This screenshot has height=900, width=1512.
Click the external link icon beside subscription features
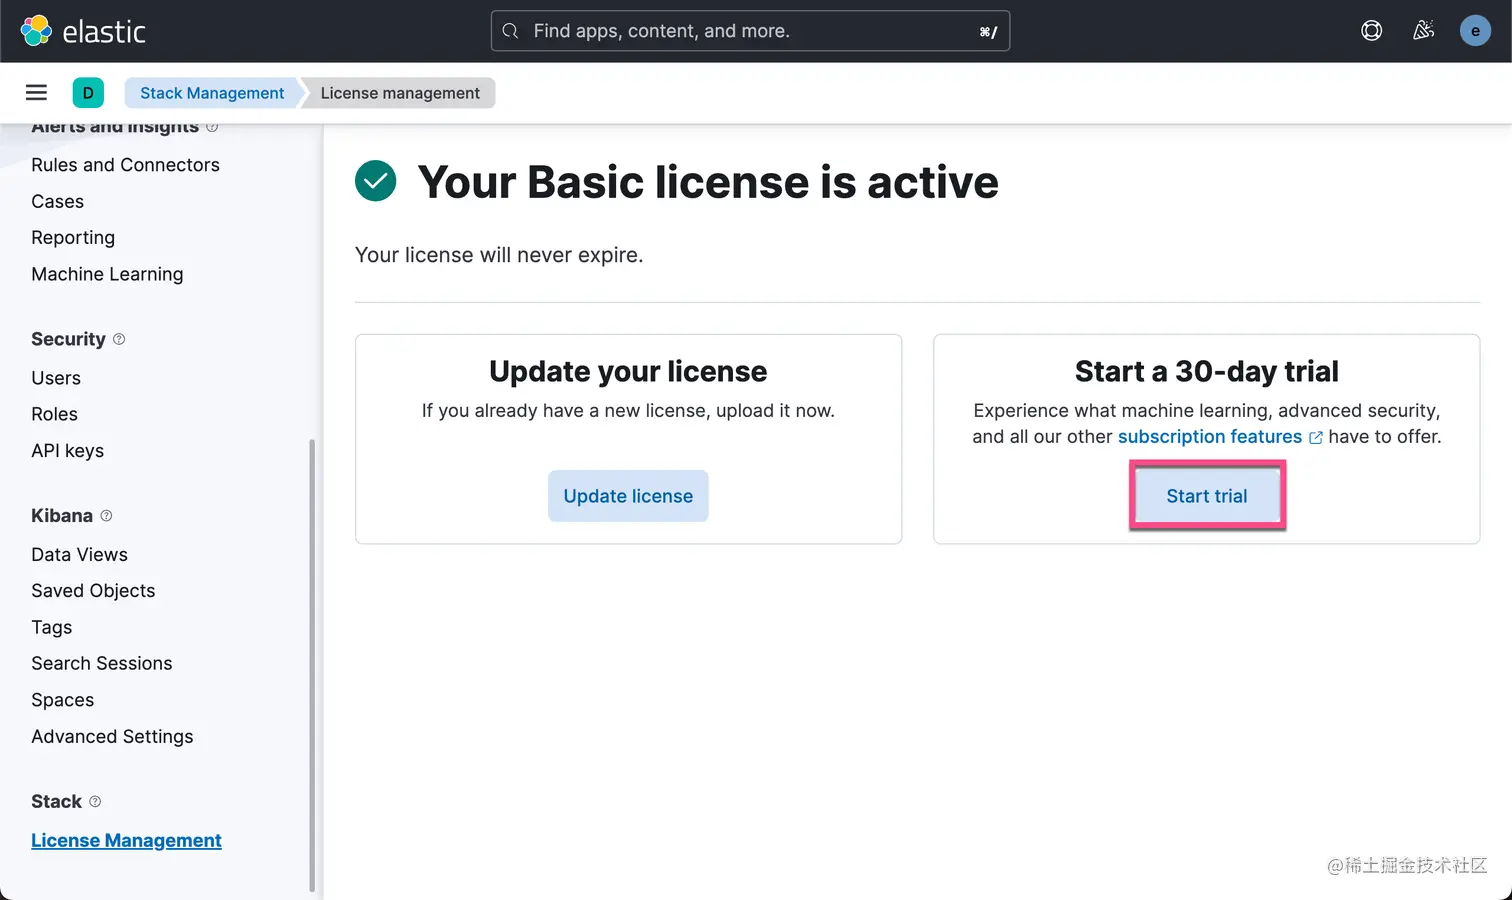(x=1316, y=438)
